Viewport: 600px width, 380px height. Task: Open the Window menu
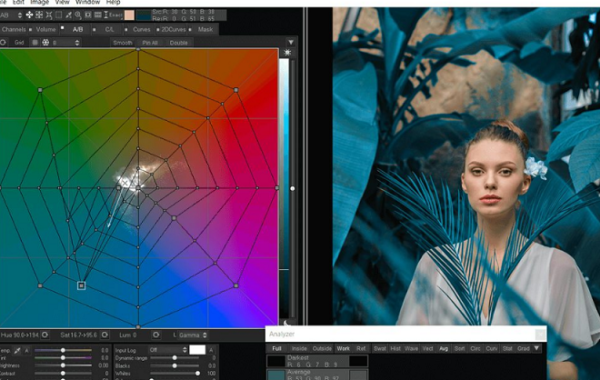87,2
